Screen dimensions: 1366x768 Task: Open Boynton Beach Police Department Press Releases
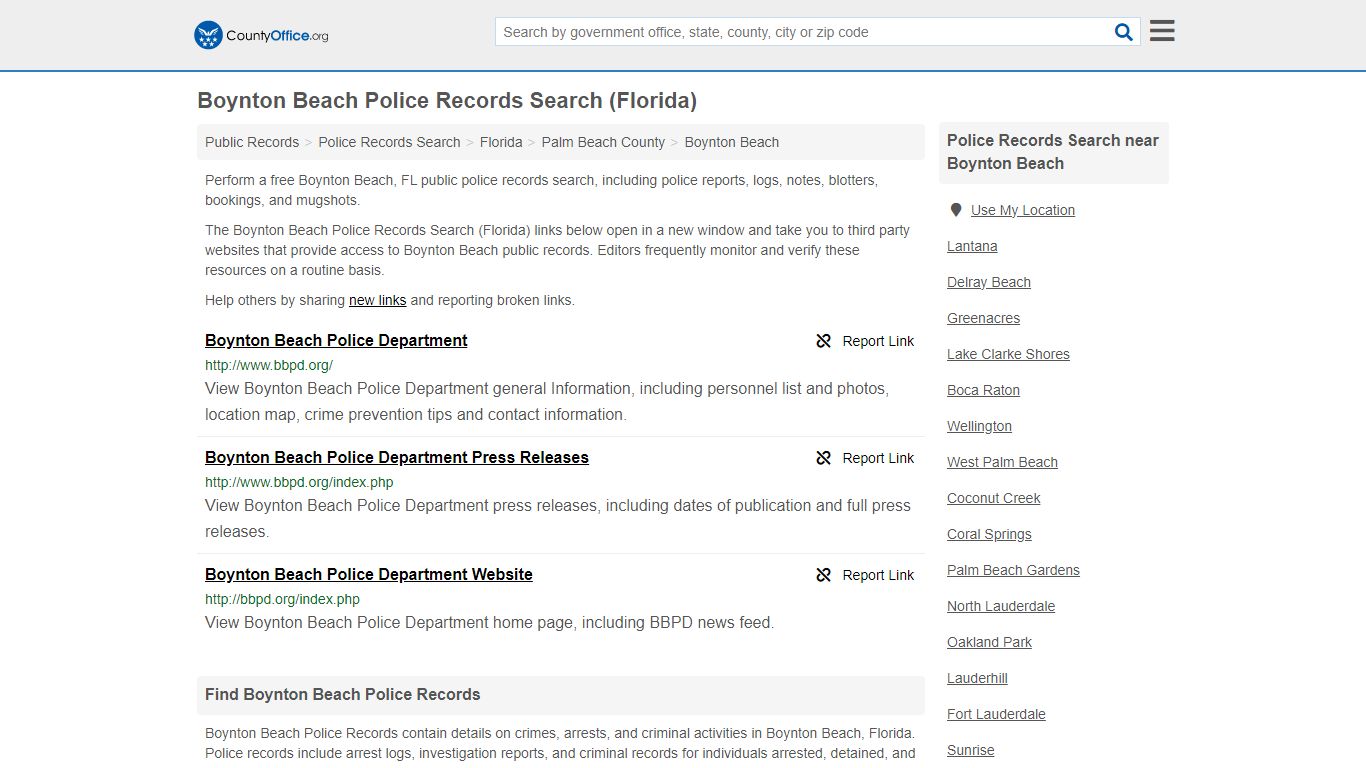pyautogui.click(x=397, y=457)
